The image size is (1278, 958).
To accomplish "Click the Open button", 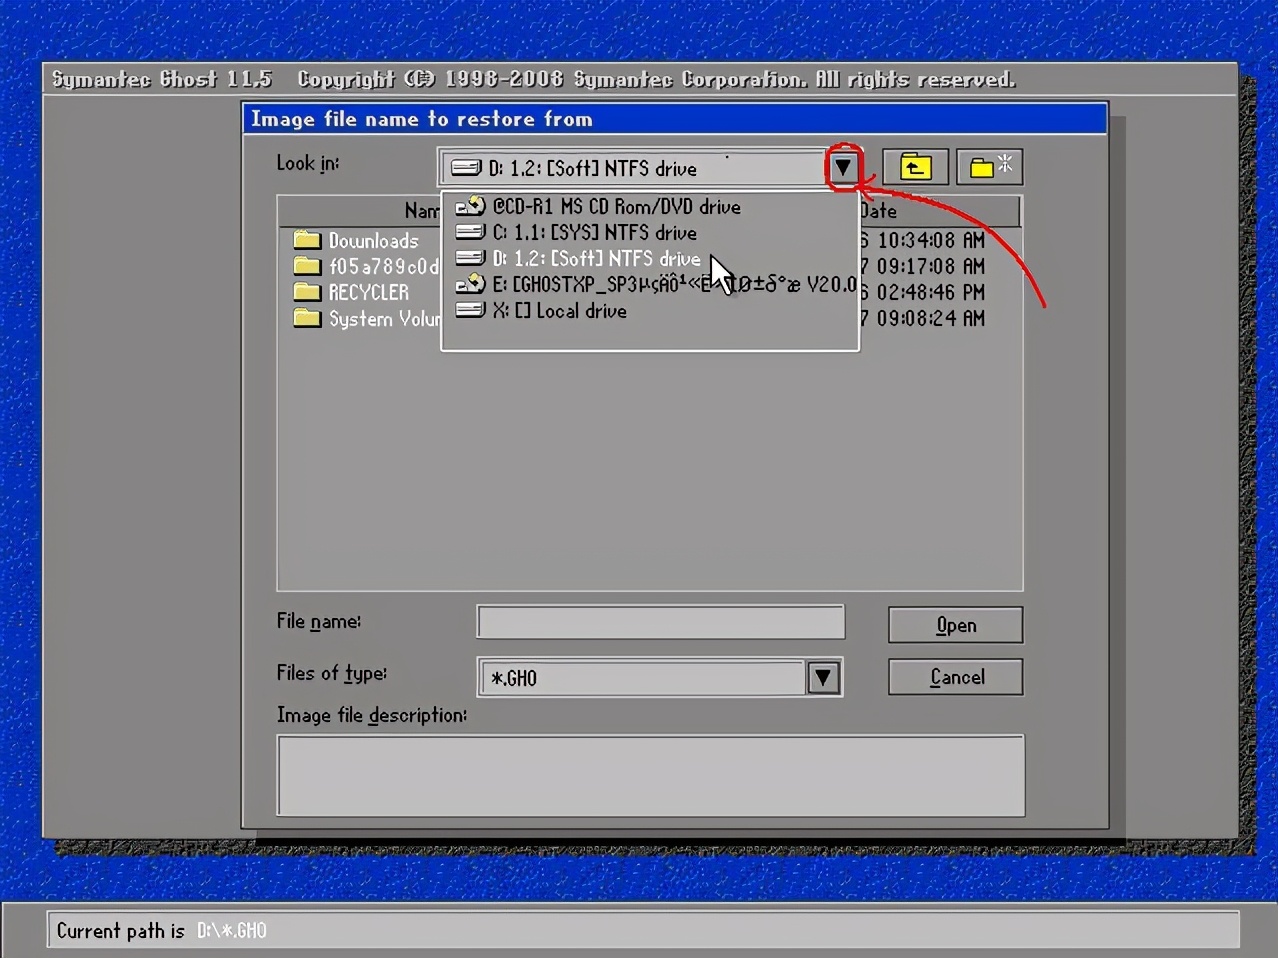I will 955,625.
